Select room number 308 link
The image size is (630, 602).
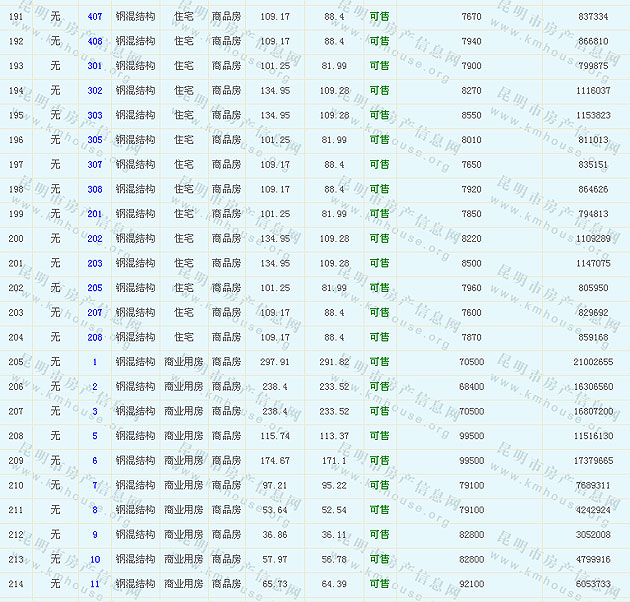(x=95, y=189)
